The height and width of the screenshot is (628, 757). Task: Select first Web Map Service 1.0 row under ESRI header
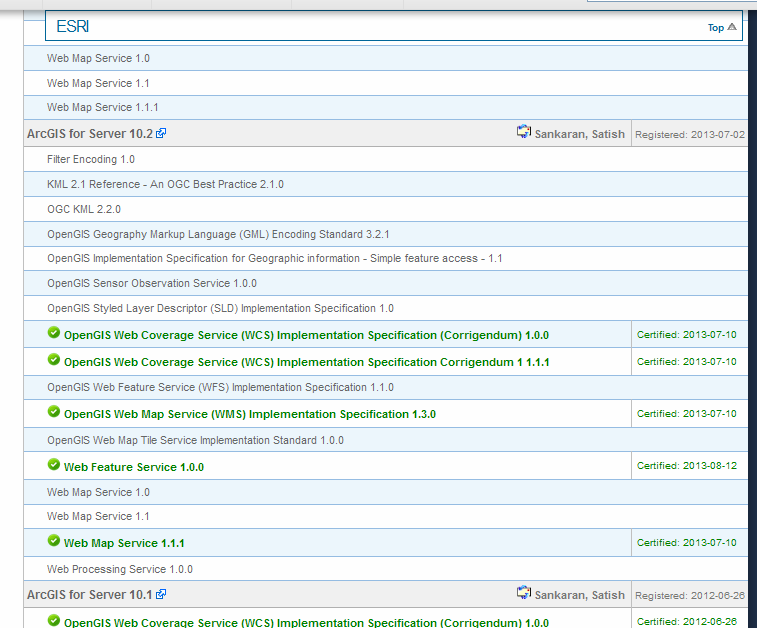(x=385, y=58)
